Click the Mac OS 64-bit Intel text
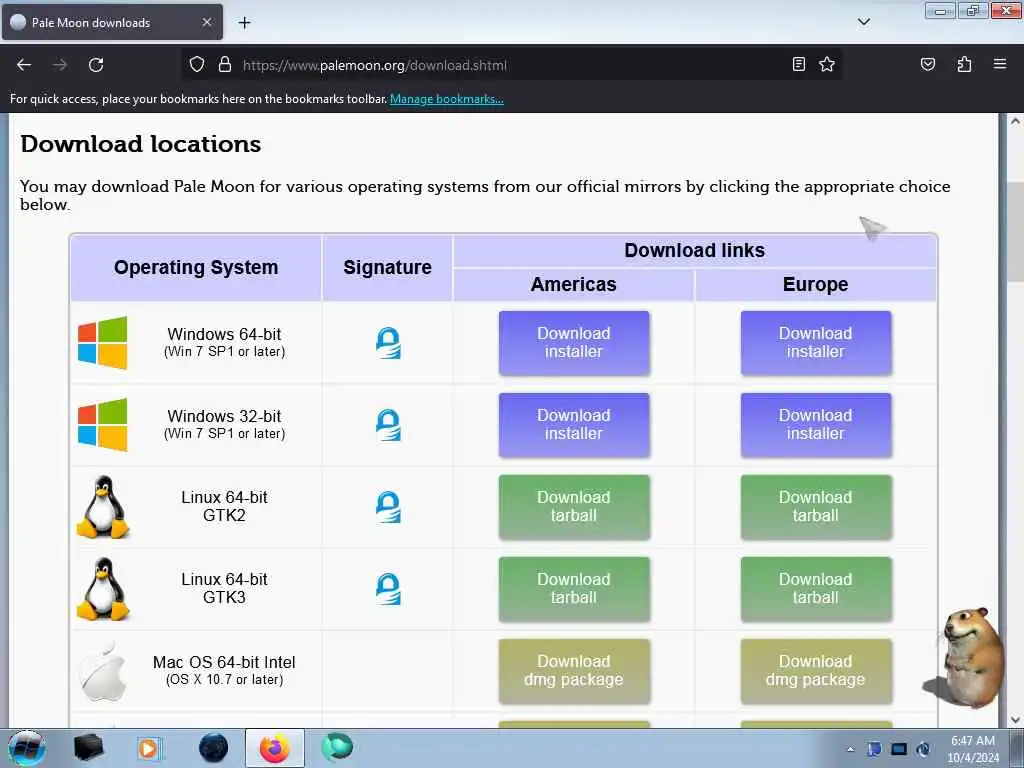Viewport: 1024px width, 768px height. click(224, 662)
